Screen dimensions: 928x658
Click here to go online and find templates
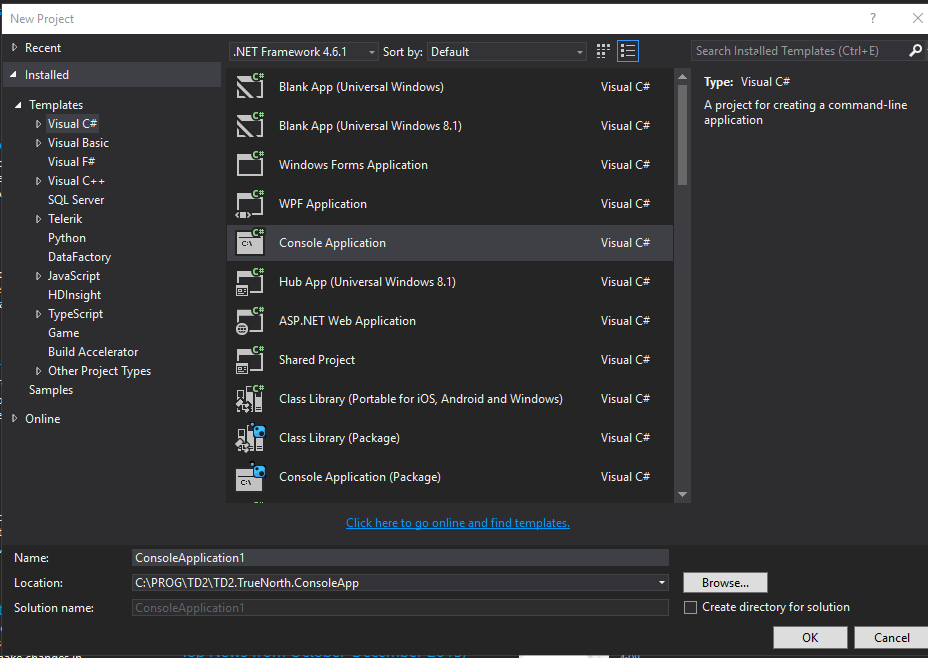(x=457, y=522)
